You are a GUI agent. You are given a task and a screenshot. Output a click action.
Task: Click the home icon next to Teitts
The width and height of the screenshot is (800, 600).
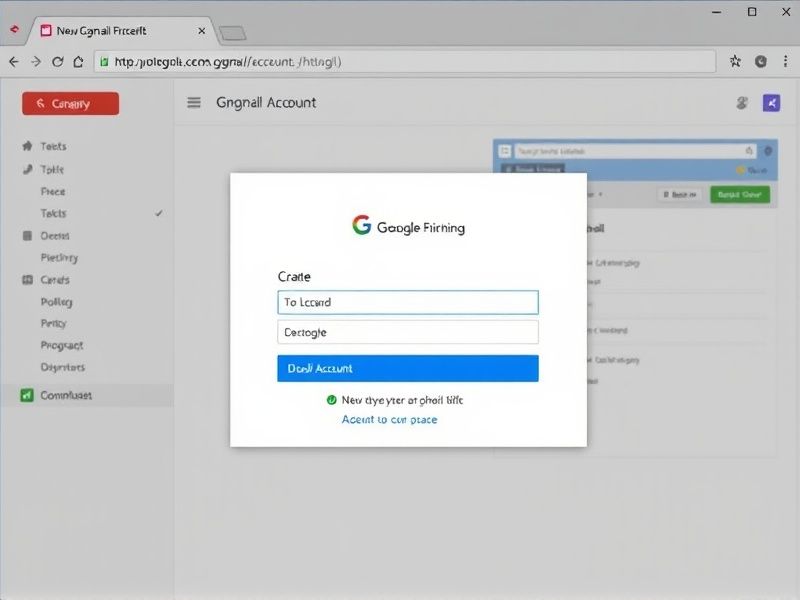28,146
